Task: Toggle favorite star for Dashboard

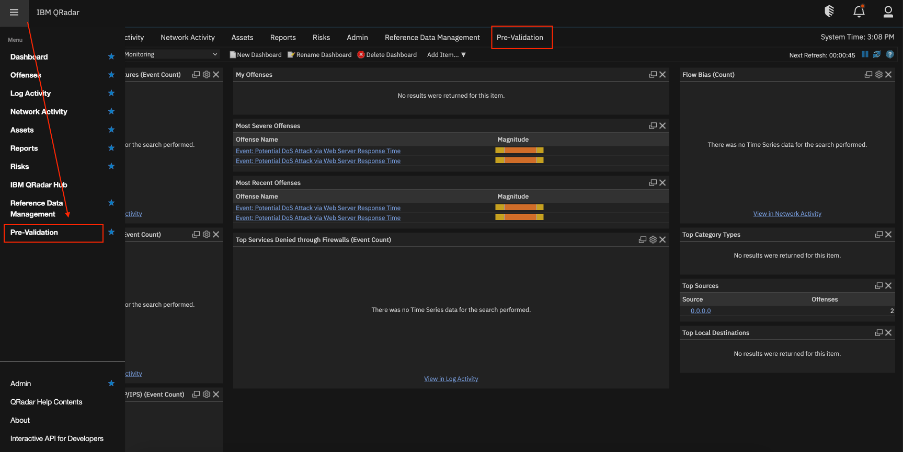Action: [x=111, y=56]
